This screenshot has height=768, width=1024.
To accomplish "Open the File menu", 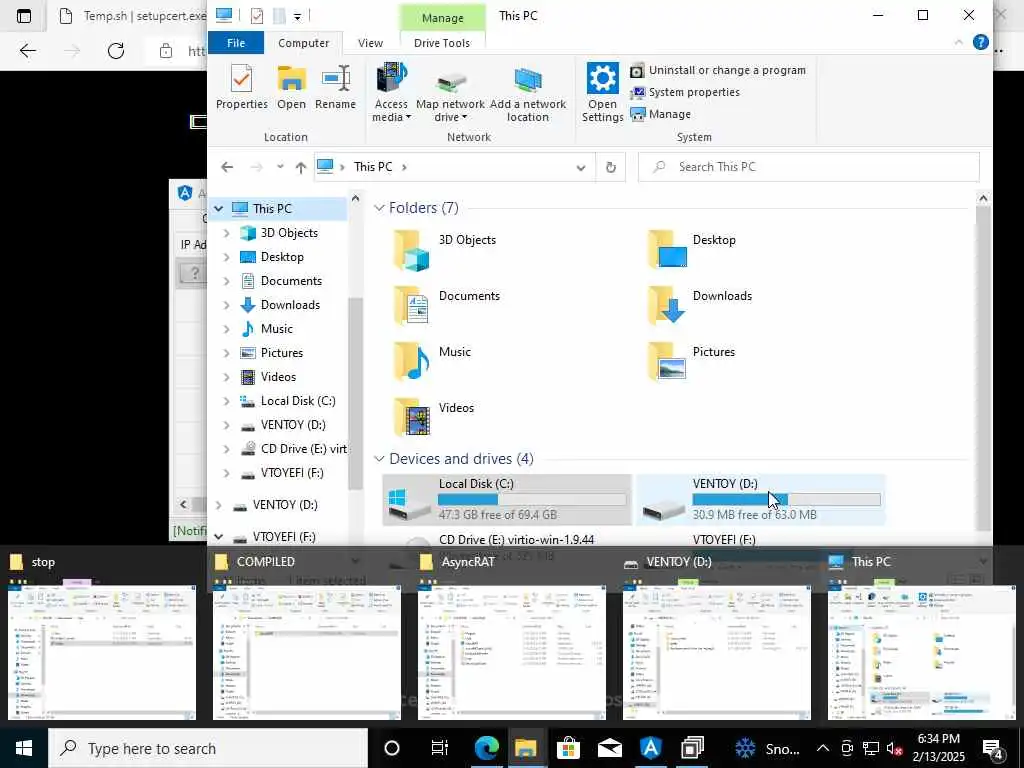I will click(236, 43).
